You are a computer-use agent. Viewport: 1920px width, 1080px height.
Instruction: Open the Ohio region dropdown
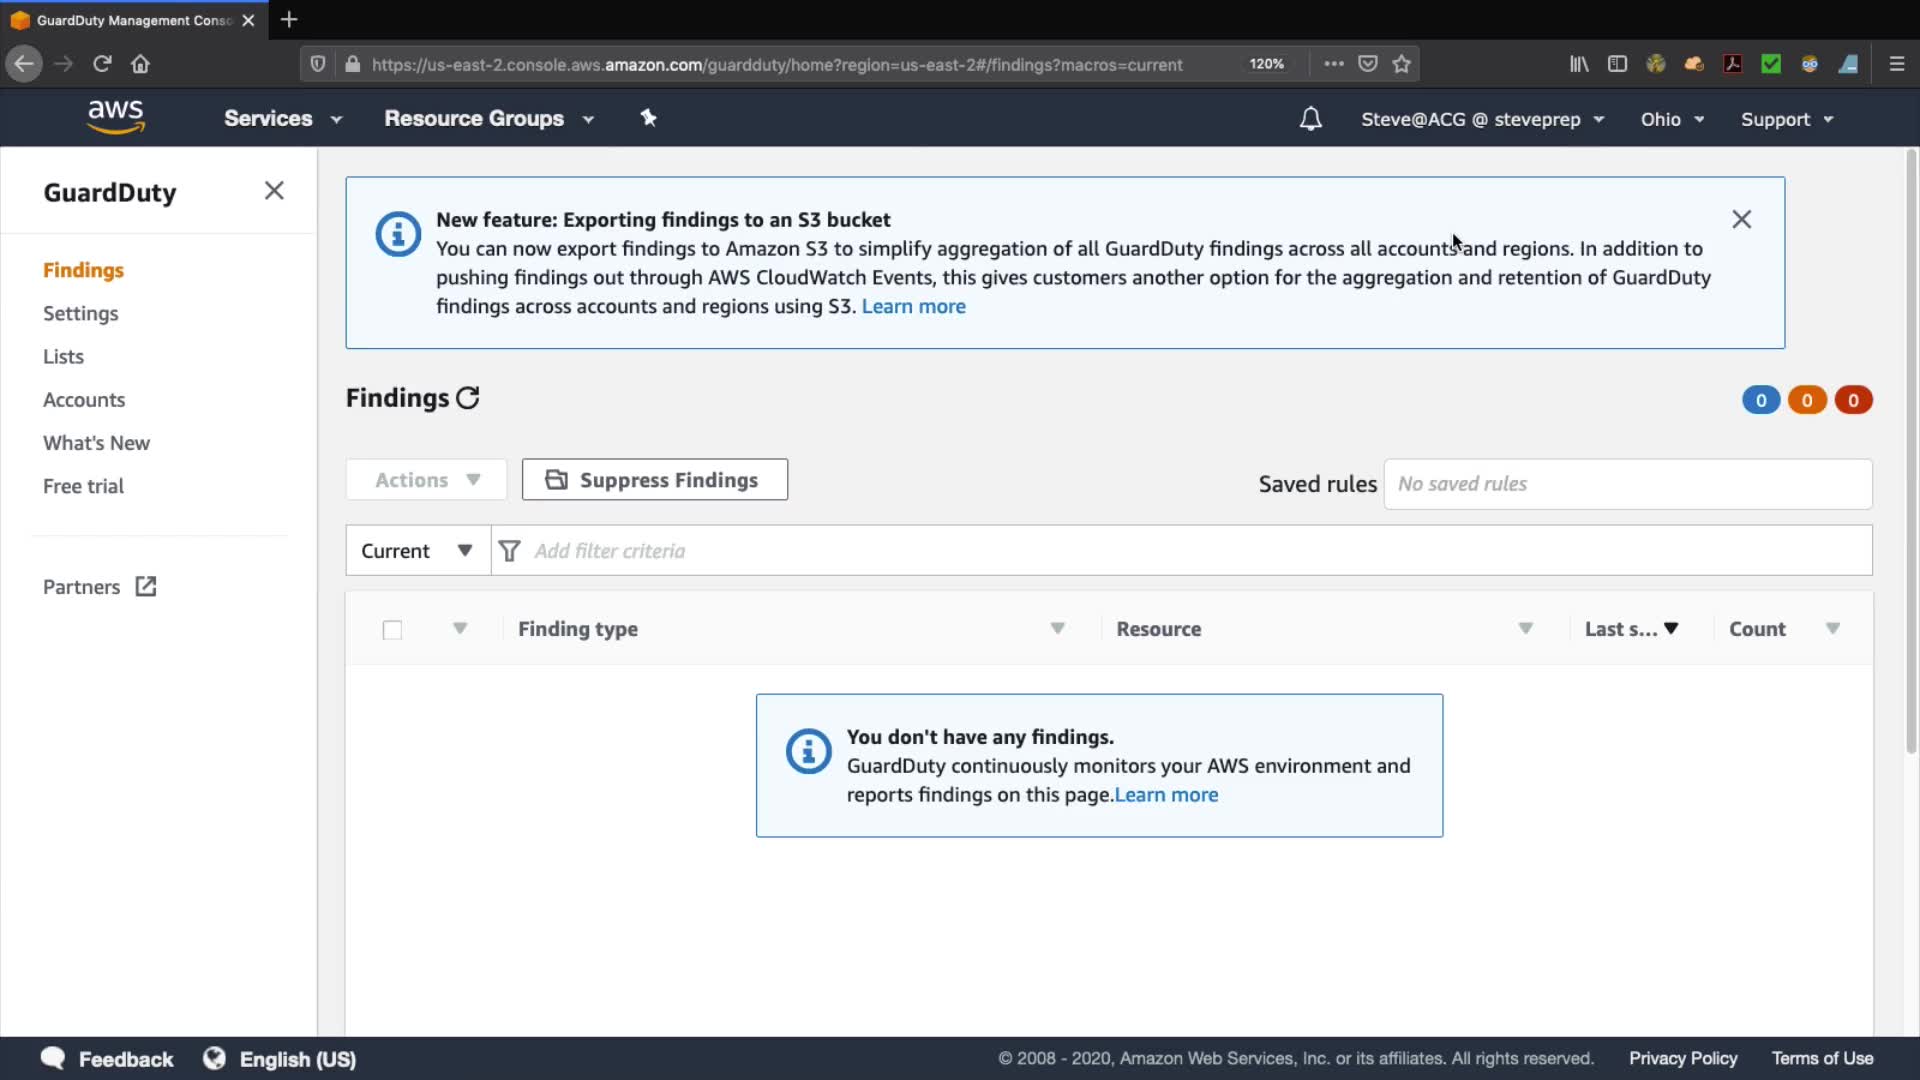1671,119
